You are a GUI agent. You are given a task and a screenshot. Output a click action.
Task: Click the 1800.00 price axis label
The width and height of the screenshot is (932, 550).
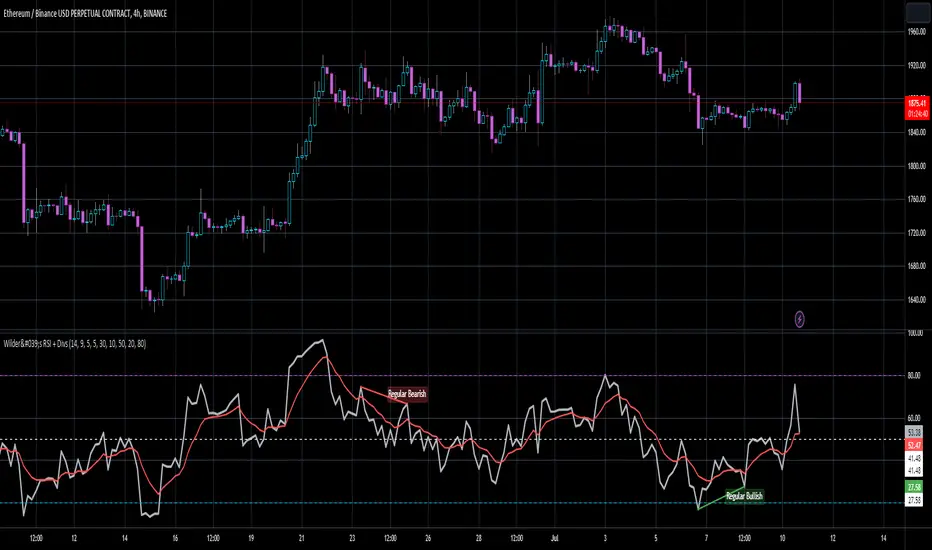pyautogui.click(x=917, y=166)
